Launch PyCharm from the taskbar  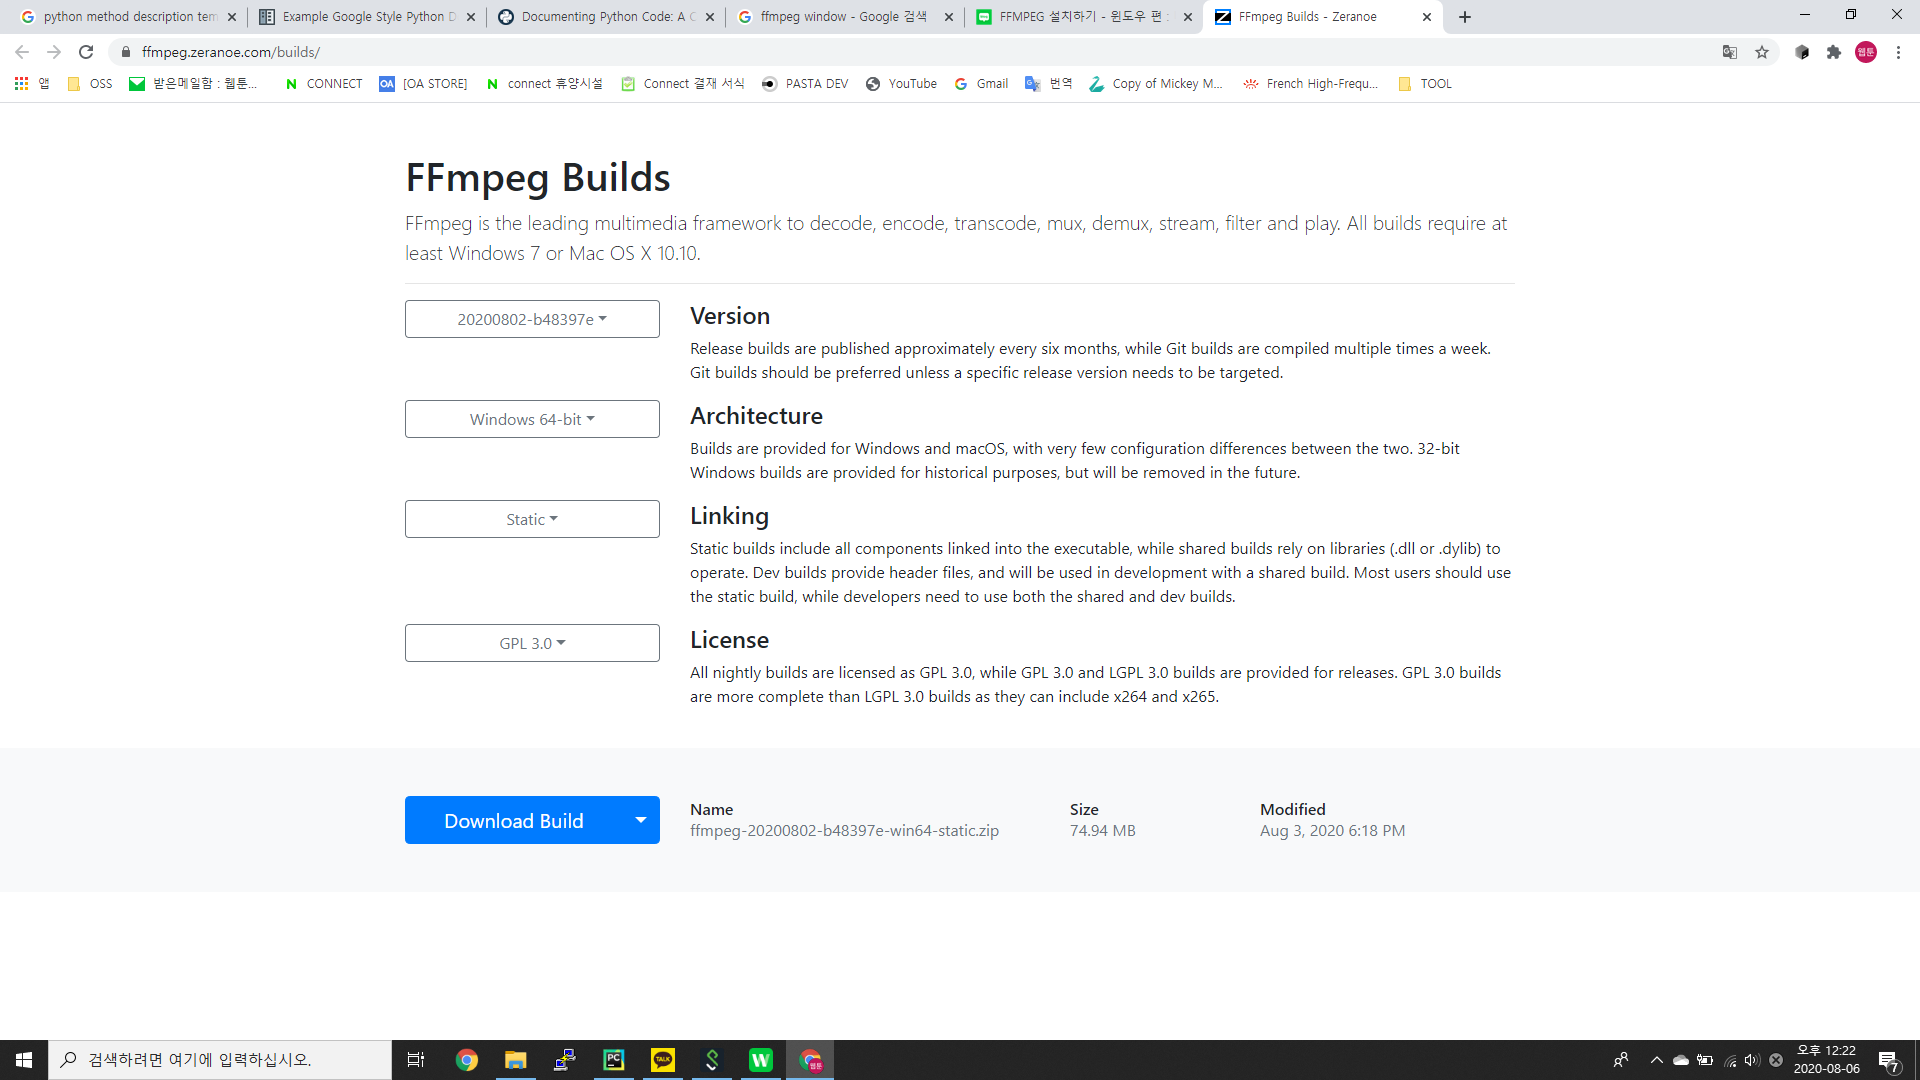coord(614,1060)
